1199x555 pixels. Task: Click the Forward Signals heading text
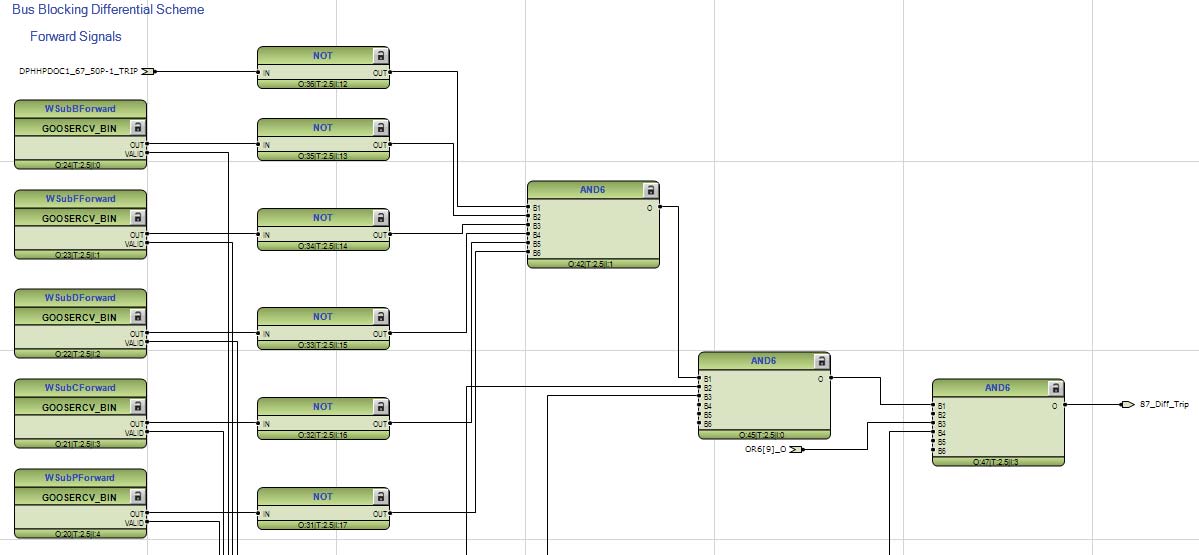click(75, 36)
